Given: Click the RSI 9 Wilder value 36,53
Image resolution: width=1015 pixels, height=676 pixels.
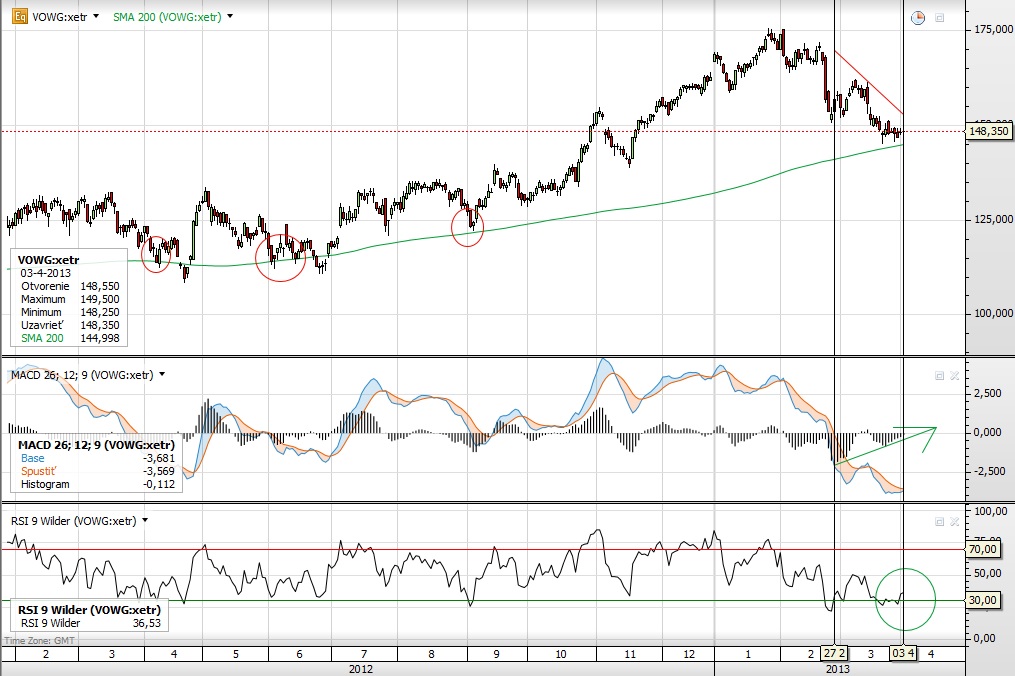Looking at the screenshot, I should [147, 623].
